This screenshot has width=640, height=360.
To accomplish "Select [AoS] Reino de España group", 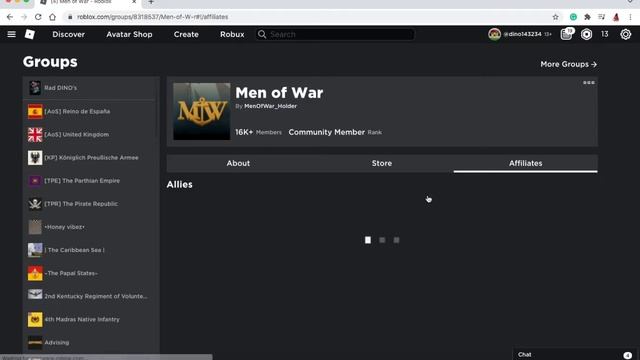I will click(91, 111).
